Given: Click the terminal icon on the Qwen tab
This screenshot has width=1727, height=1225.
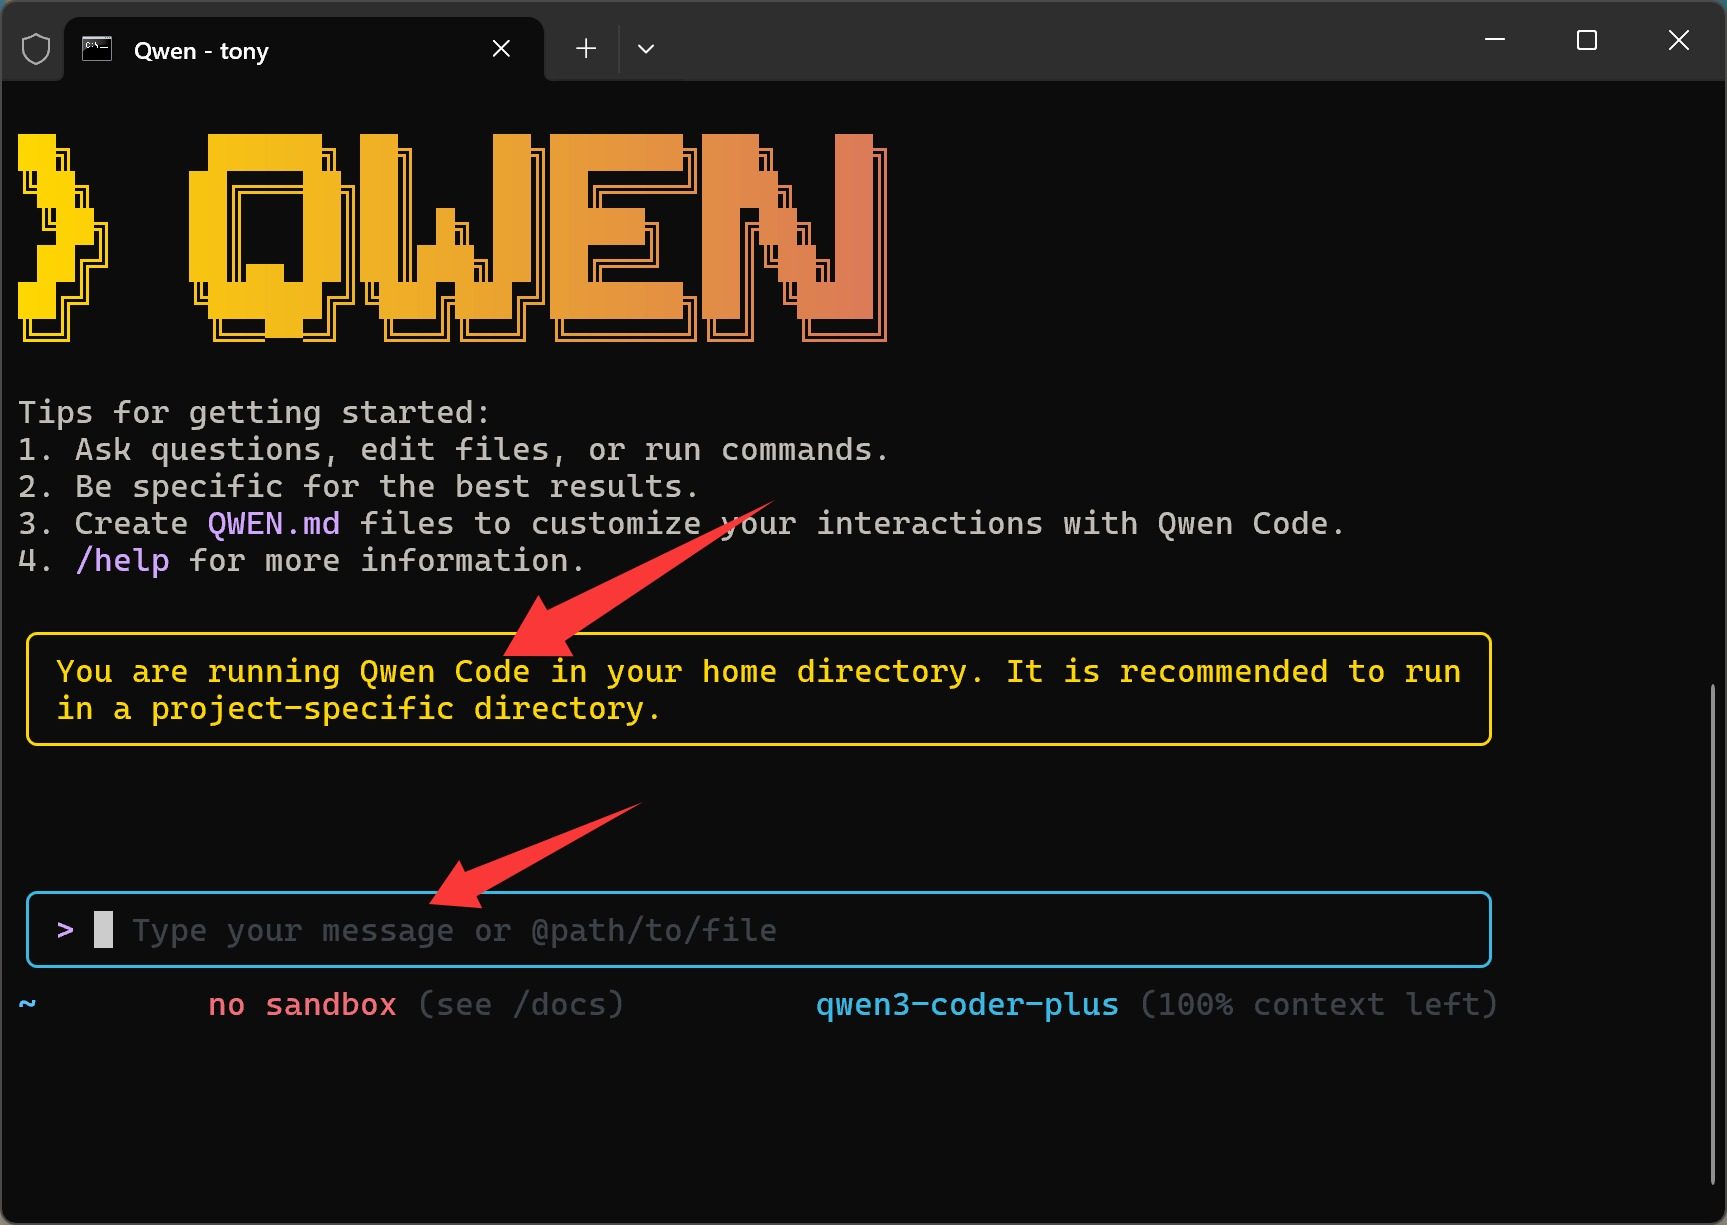Looking at the screenshot, I should (97, 49).
